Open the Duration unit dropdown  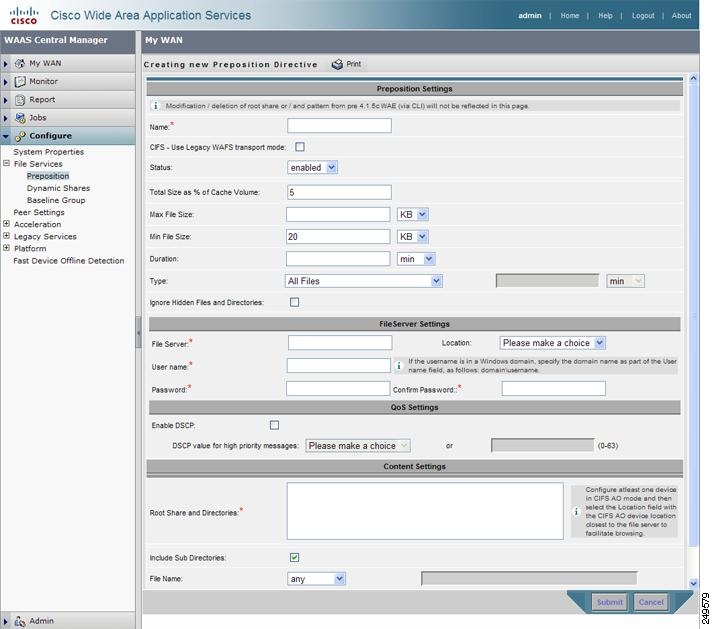coord(416,259)
